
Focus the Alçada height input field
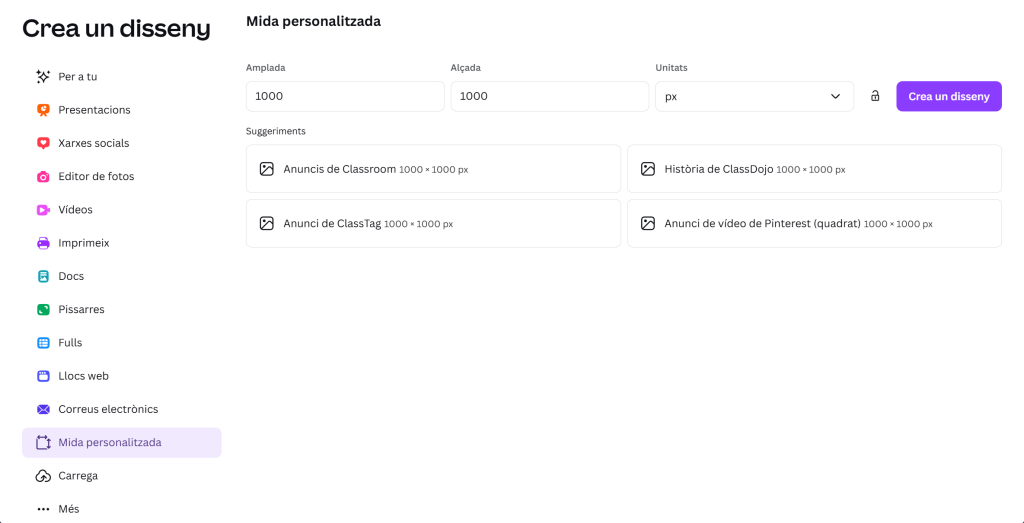click(x=549, y=96)
